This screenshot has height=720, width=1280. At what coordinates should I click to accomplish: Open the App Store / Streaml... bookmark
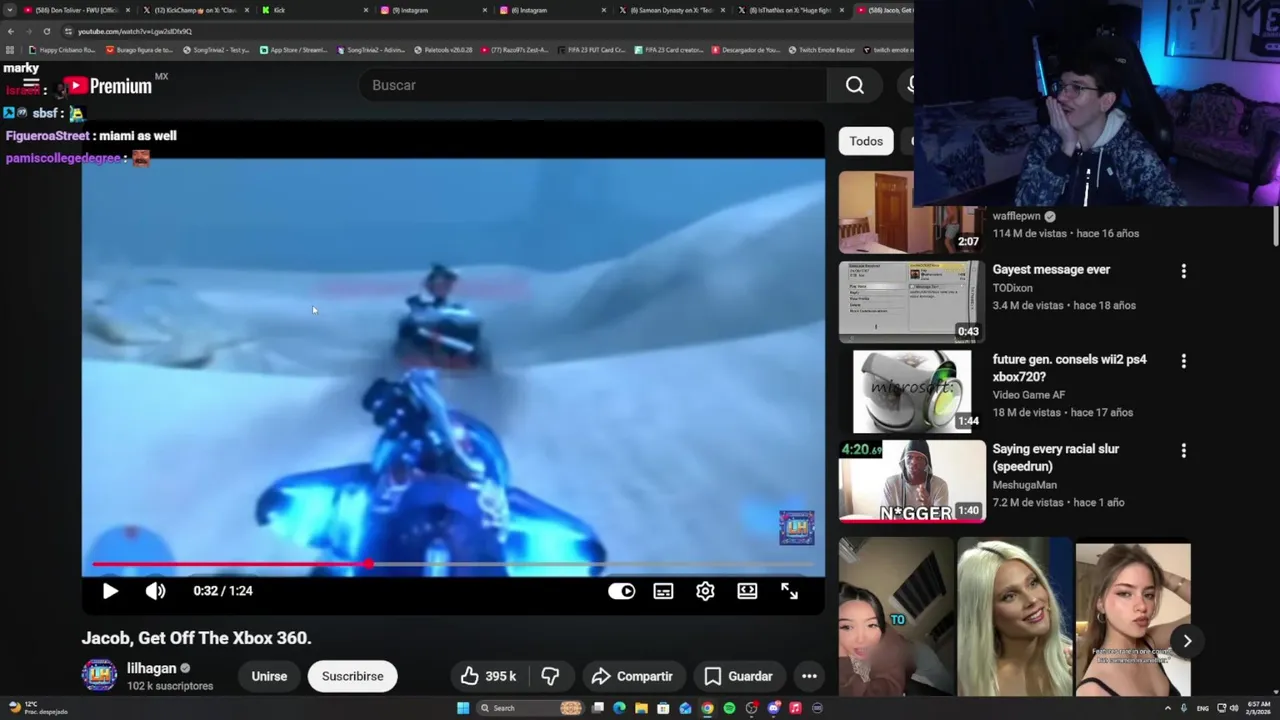293,50
